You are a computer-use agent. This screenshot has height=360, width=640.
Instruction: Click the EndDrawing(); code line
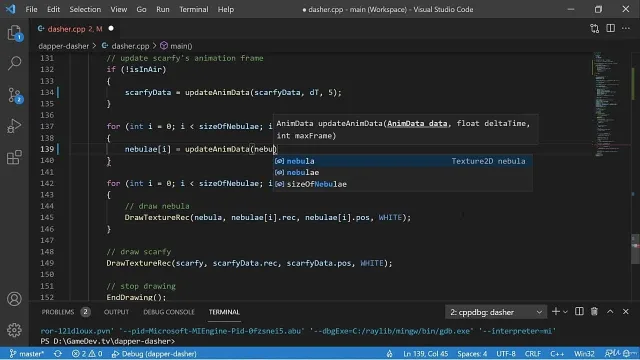[x=136, y=297]
